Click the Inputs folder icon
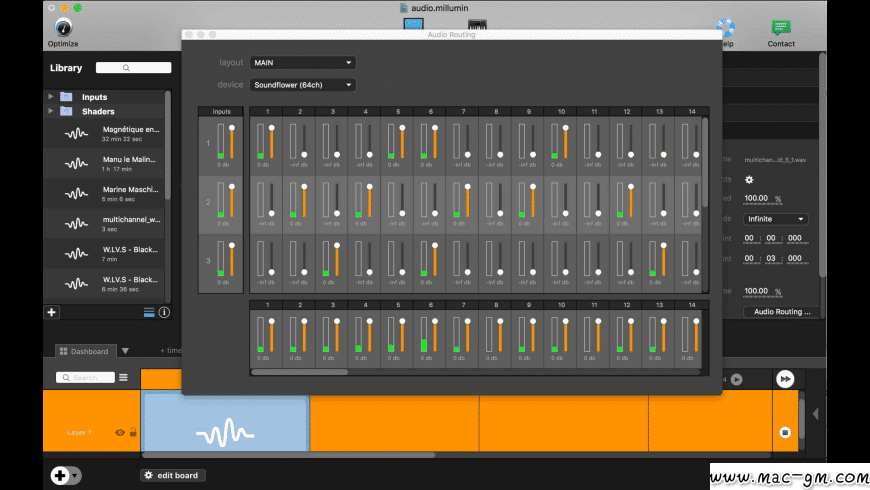This screenshot has width=870, height=490. (66, 97)
